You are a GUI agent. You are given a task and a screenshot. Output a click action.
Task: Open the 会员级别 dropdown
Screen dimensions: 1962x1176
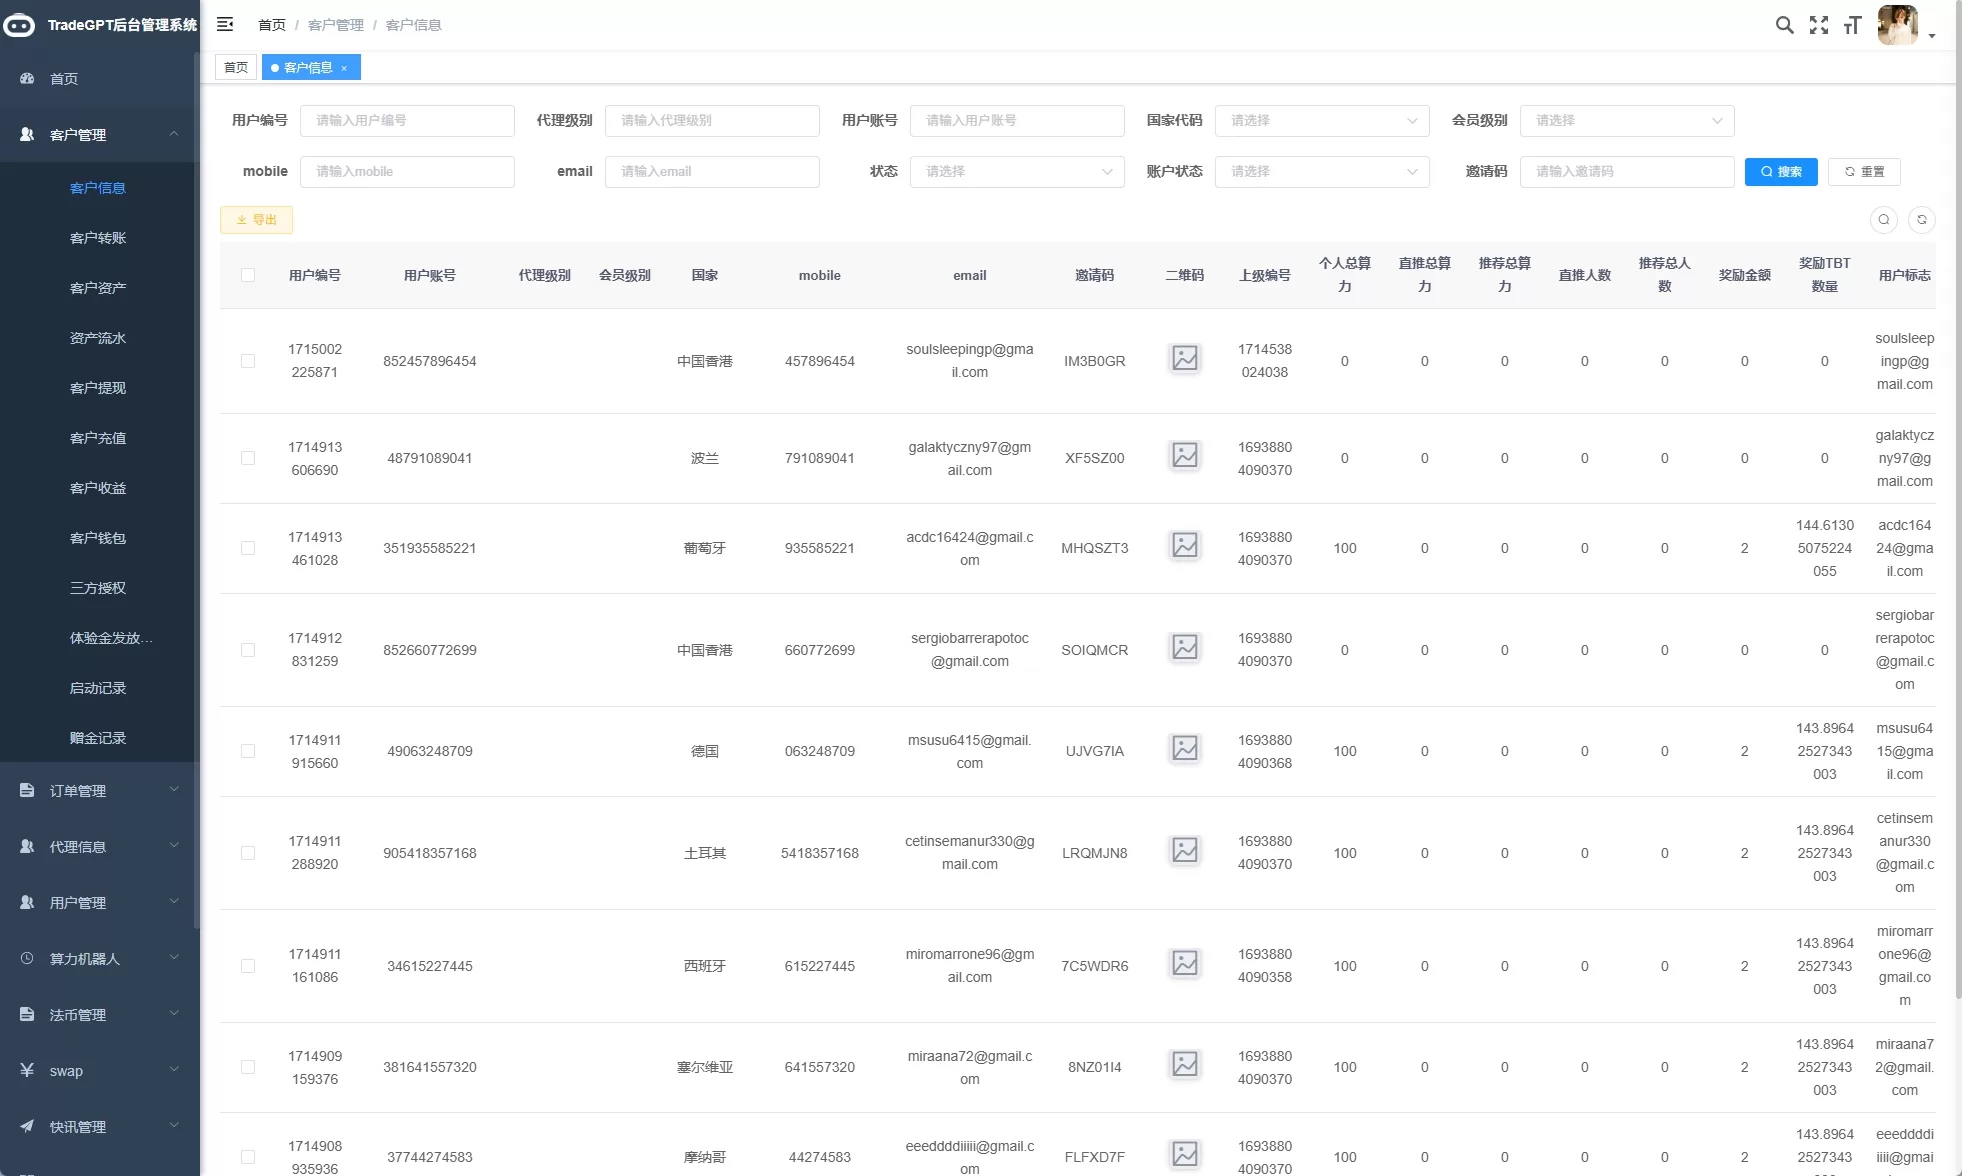(1626, 120)
